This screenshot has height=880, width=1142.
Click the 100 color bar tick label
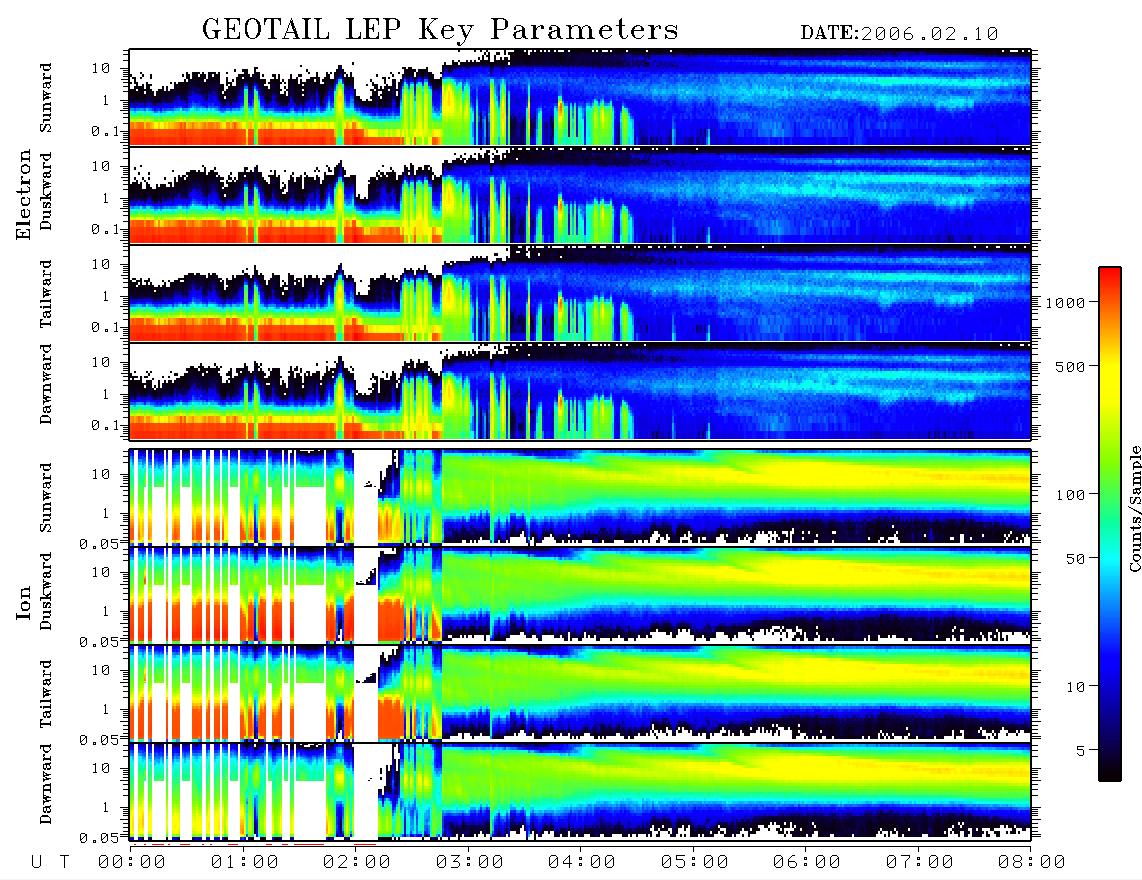coord(1071,495)
